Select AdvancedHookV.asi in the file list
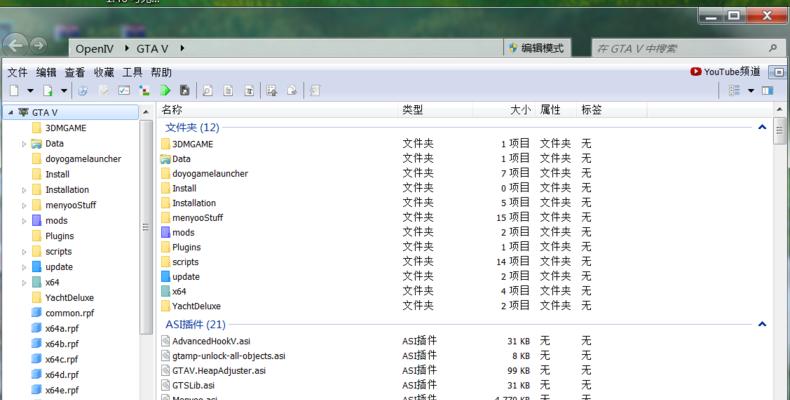 click(x=464, y=341)
